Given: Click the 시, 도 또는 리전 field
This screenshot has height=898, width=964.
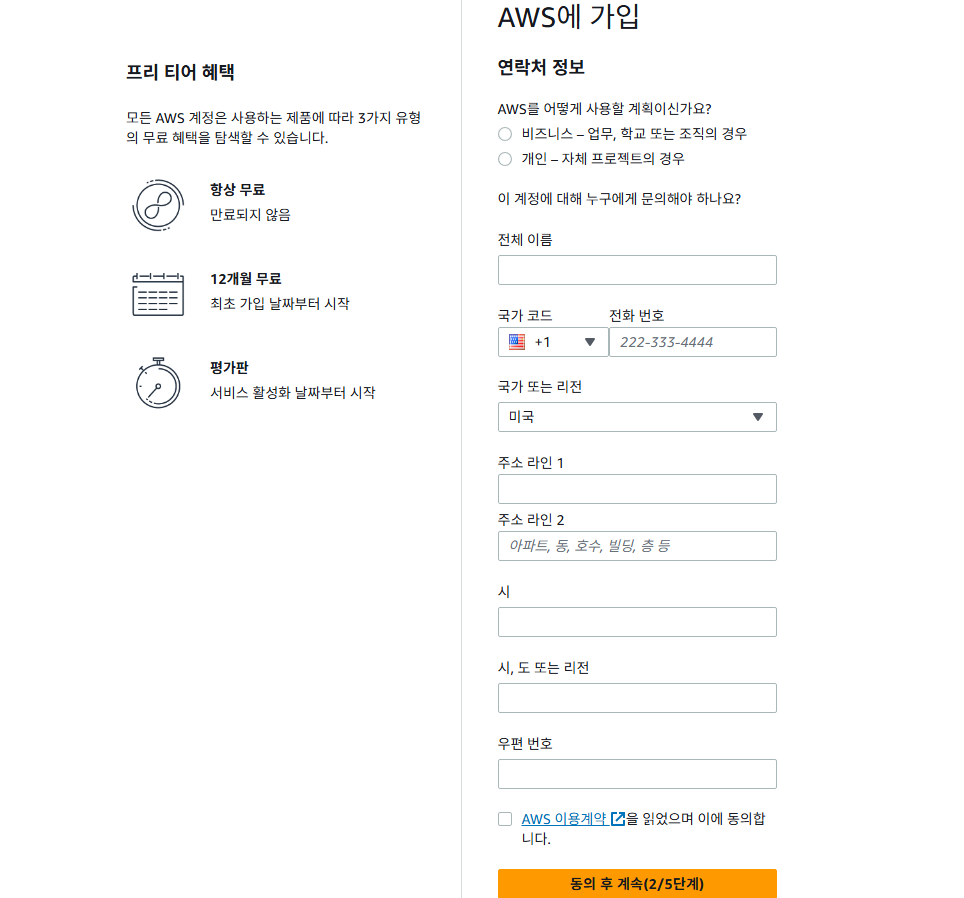Looking at the screenshot, I should [x=637, y=698].
